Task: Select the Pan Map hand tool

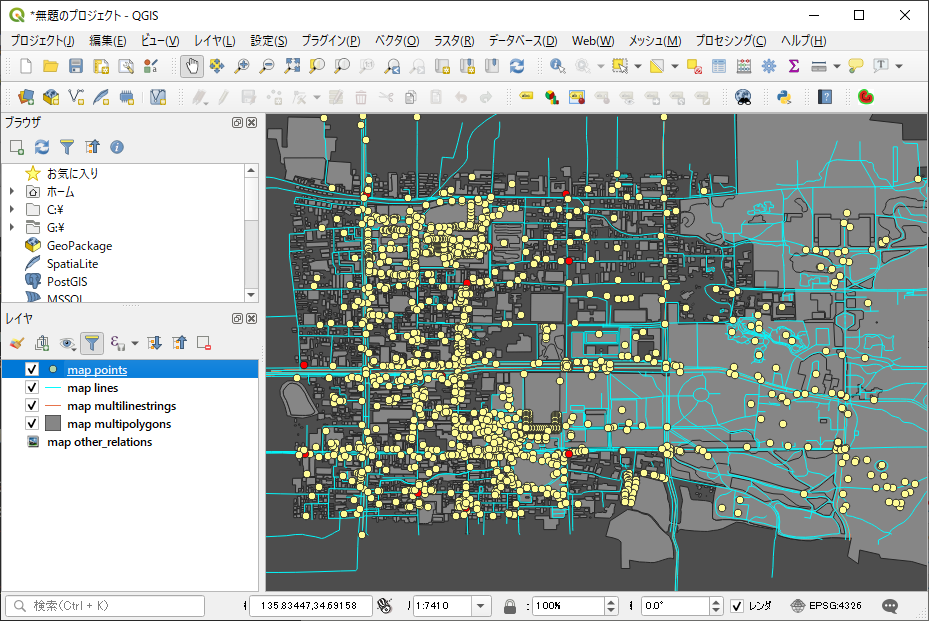Action: tap(191, 66)
